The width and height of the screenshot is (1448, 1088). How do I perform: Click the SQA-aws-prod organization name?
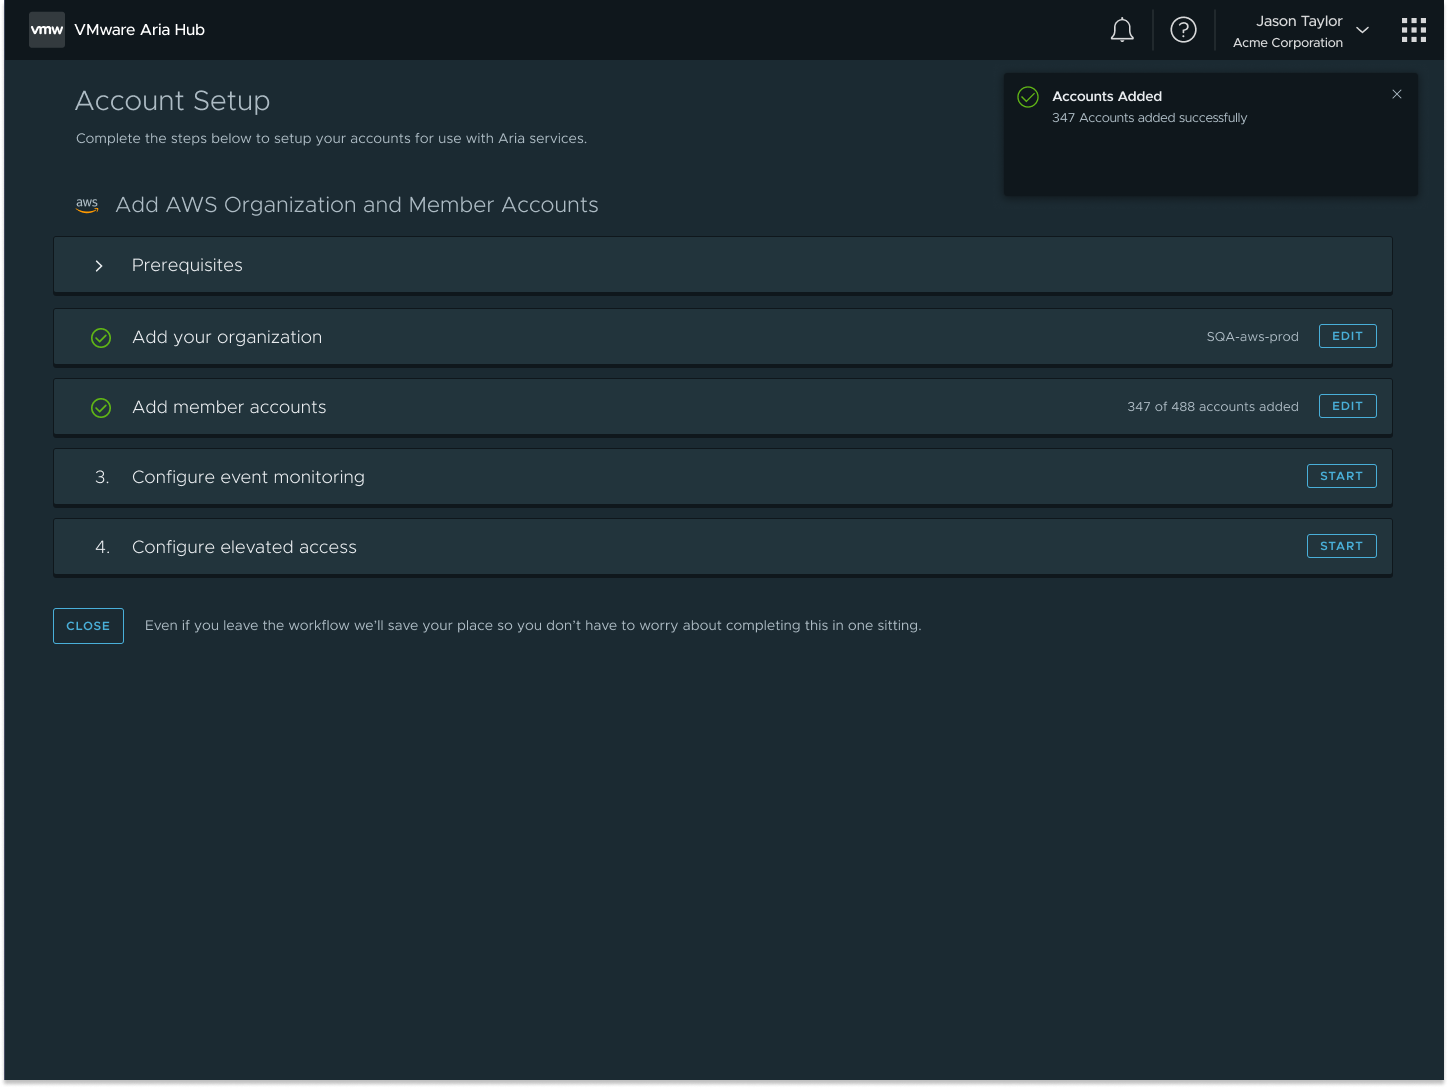pos(1252,337)
